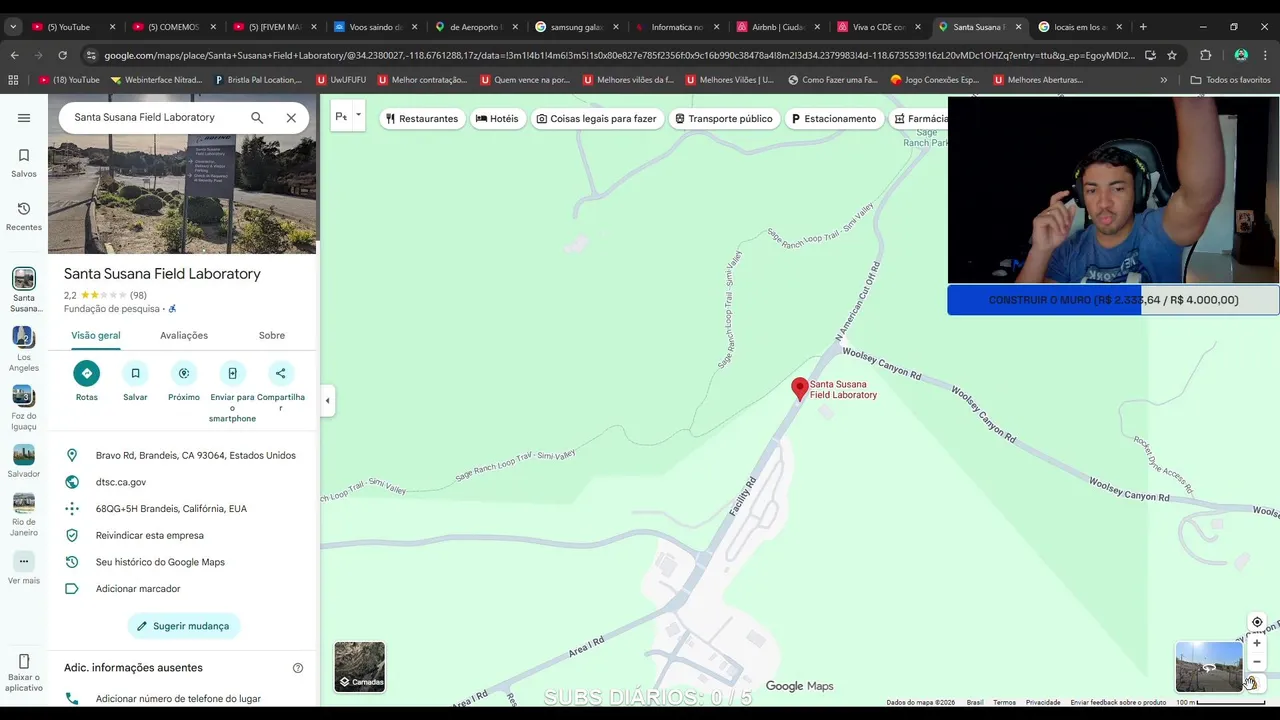The height and width of the screenshot is (720, 1280).
Task: Click the place header photo
Action: point(183,175)
